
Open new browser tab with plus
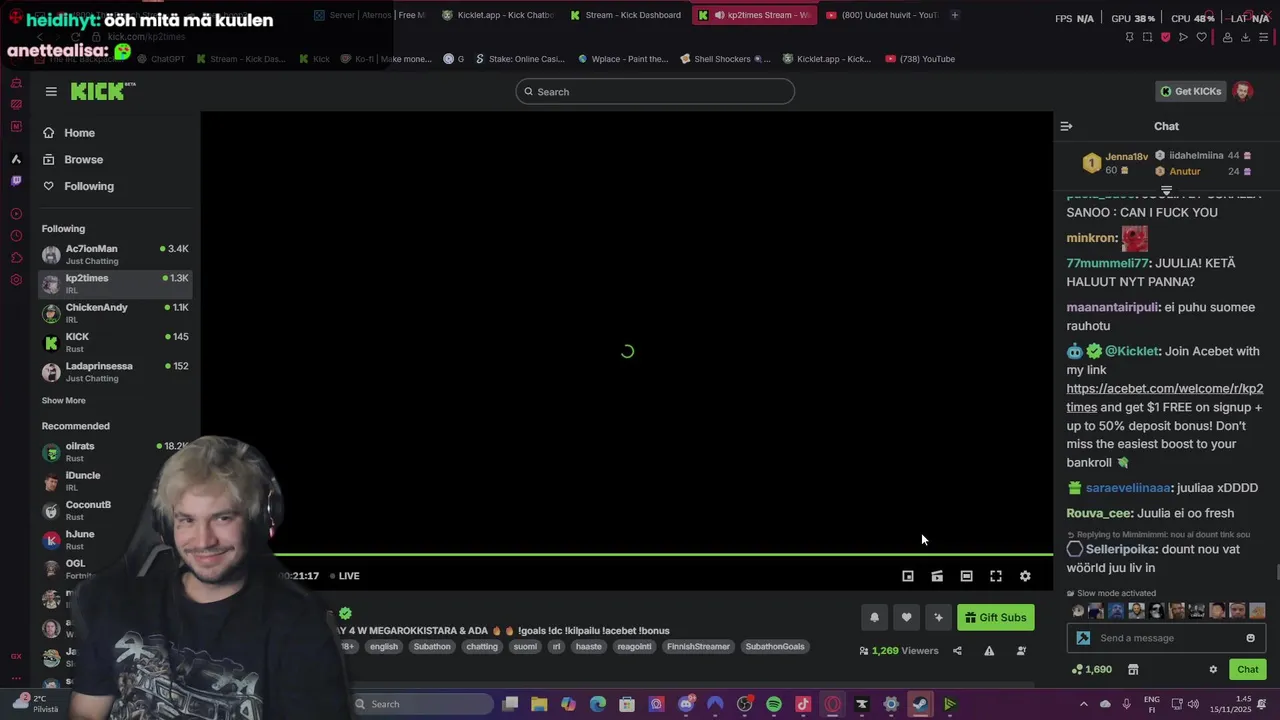pos(955,15)
